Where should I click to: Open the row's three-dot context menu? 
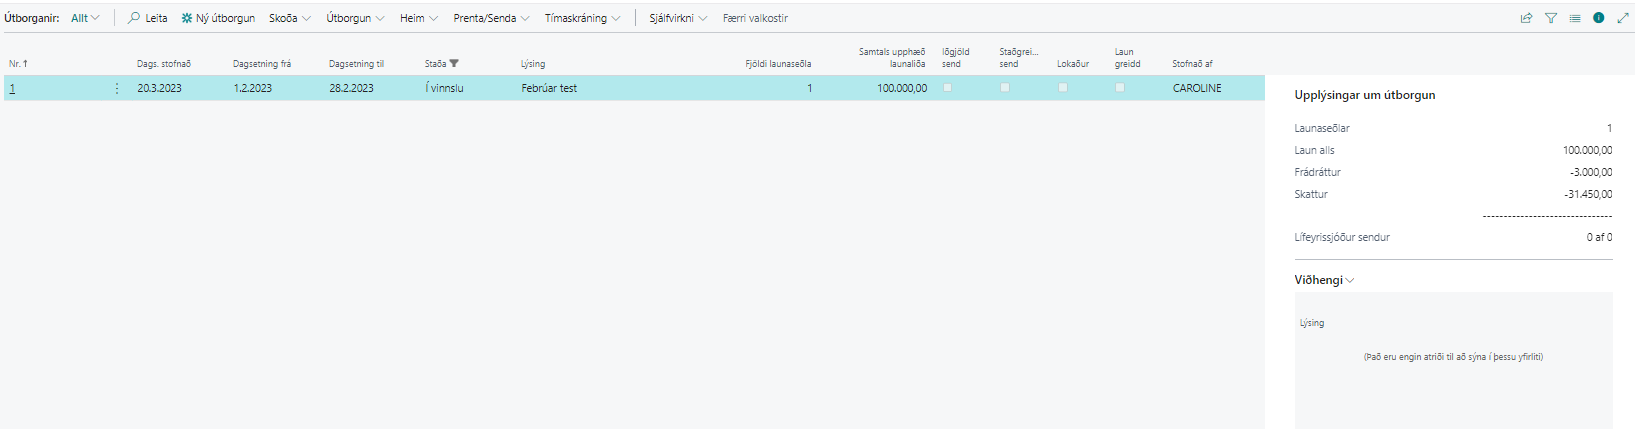(x=117, y=88)
